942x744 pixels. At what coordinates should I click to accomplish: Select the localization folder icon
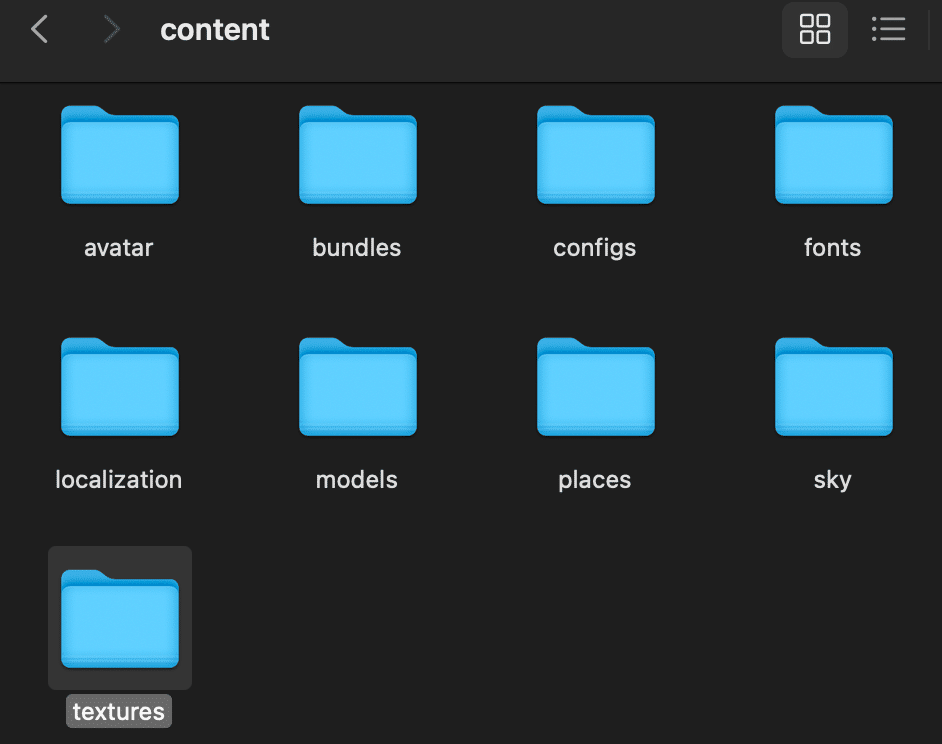[120, 387]
